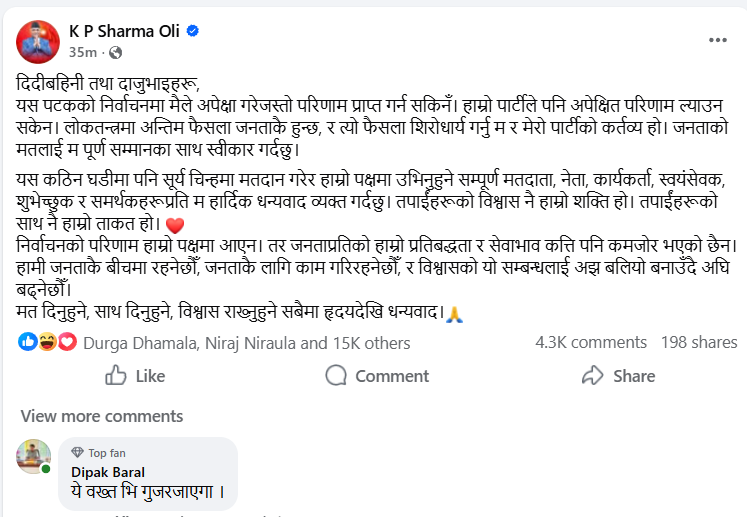Expand View more comments
The height and width of the screenshot is (517, 747).
pyautogui.click(x=88, y=416)
